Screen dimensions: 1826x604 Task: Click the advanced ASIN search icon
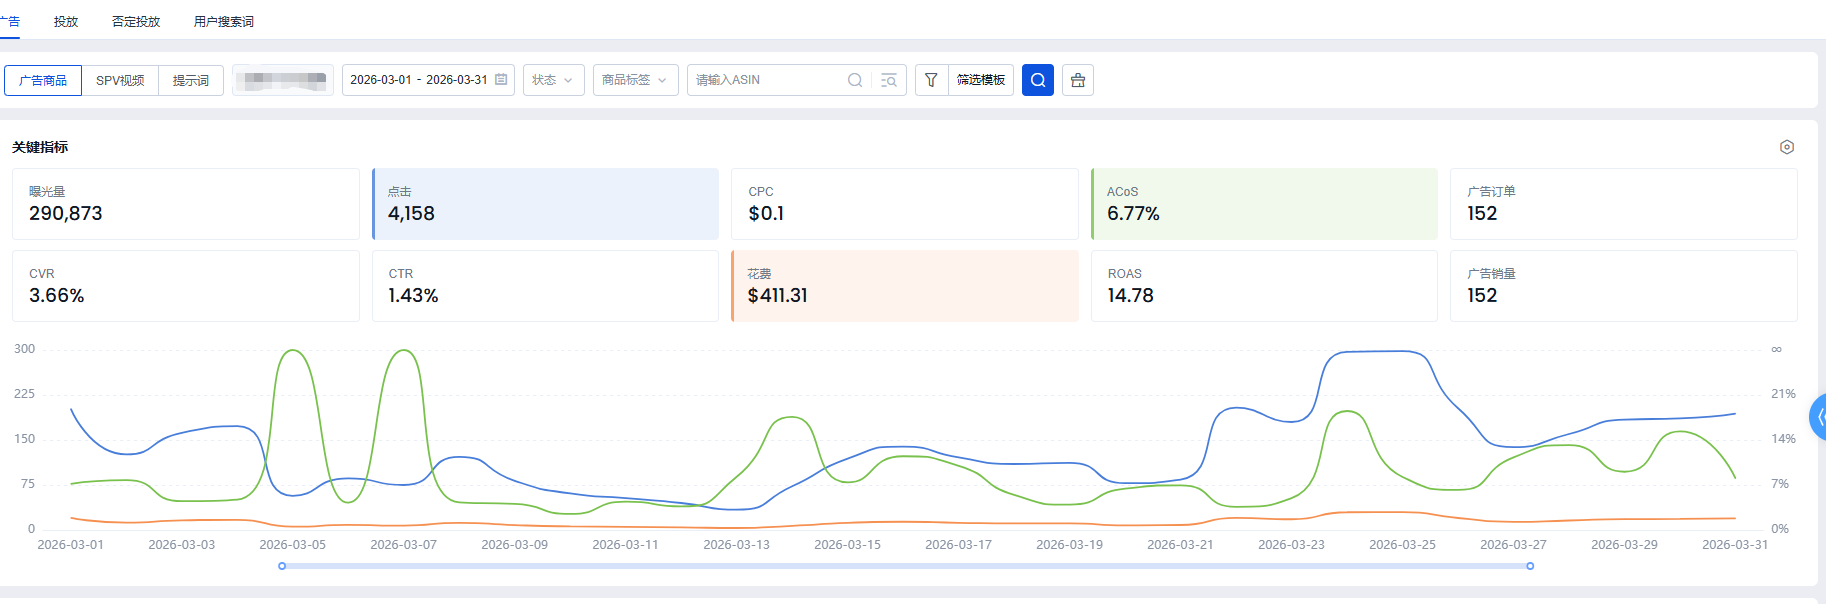pyautogui.click(x=889, y=80)
